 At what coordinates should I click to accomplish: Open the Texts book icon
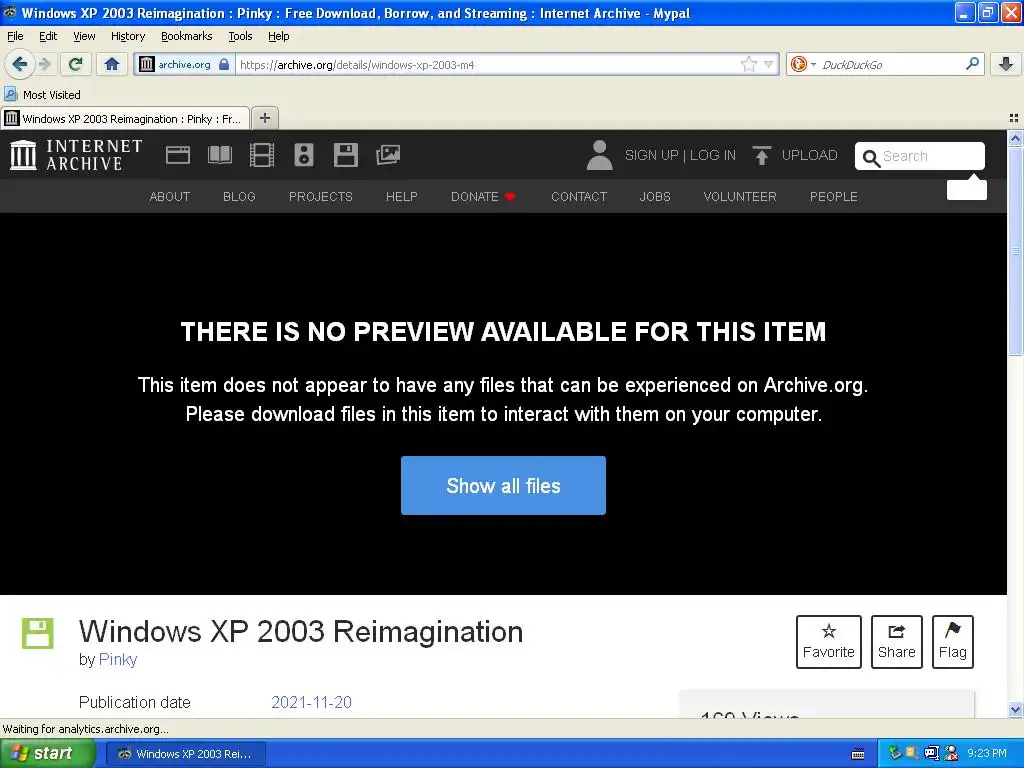(219, 155)
